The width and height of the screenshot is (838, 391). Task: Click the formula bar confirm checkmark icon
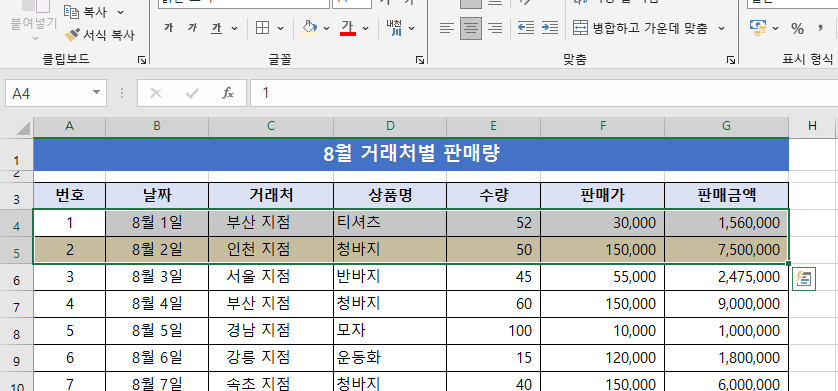(192, 93)
